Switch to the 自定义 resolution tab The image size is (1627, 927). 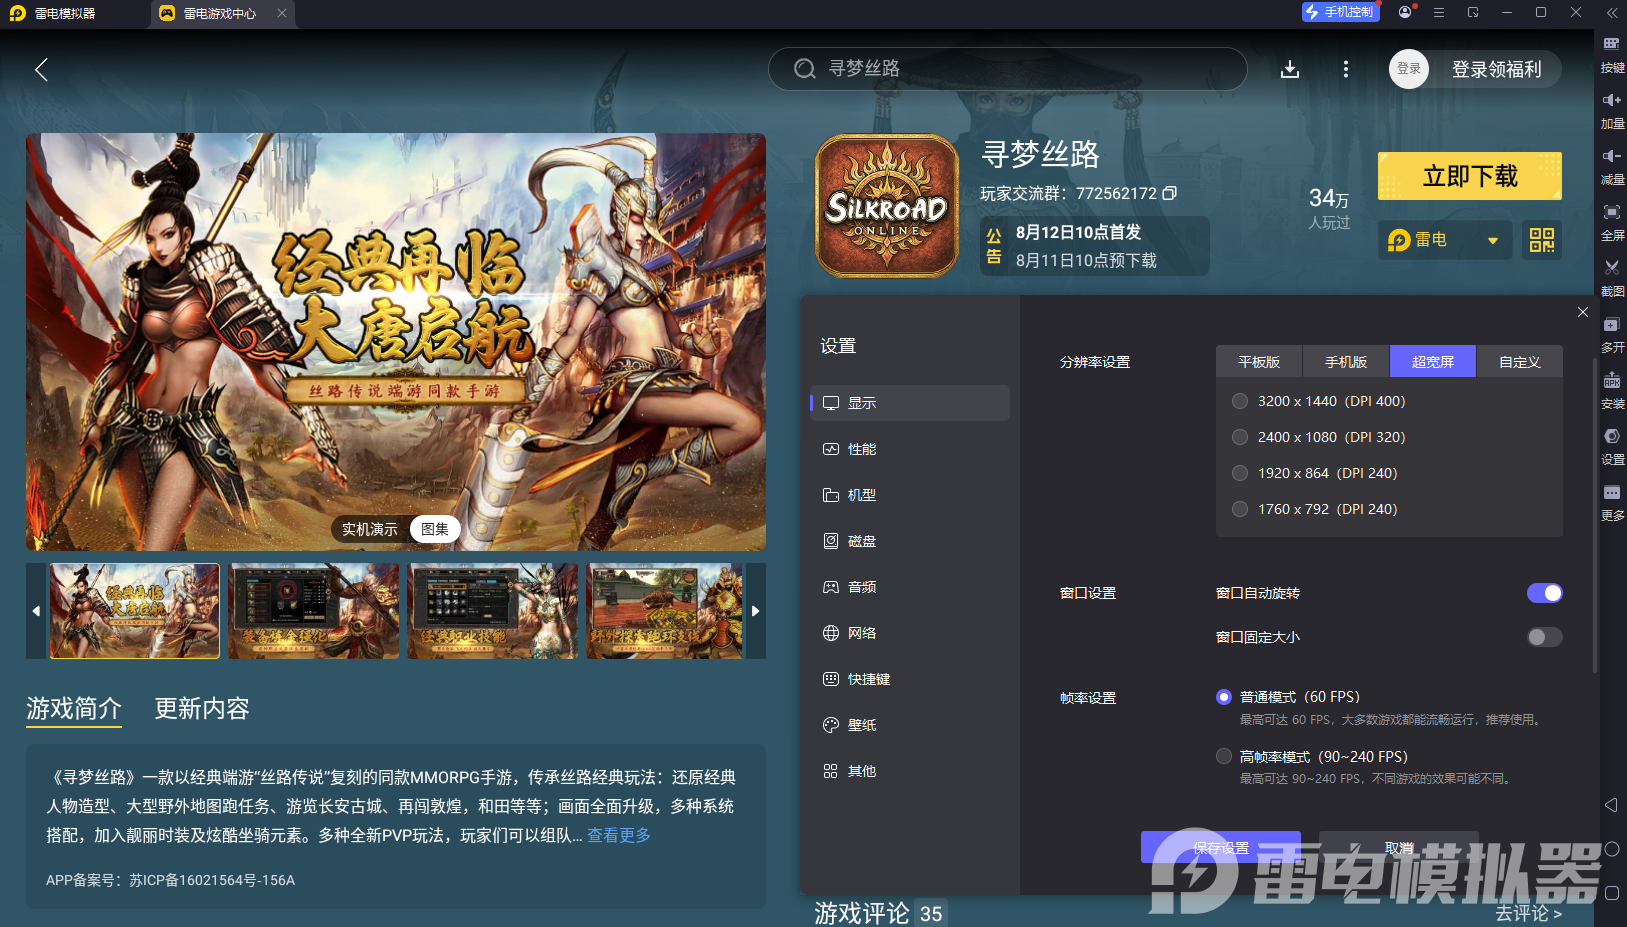(1520, 362)
